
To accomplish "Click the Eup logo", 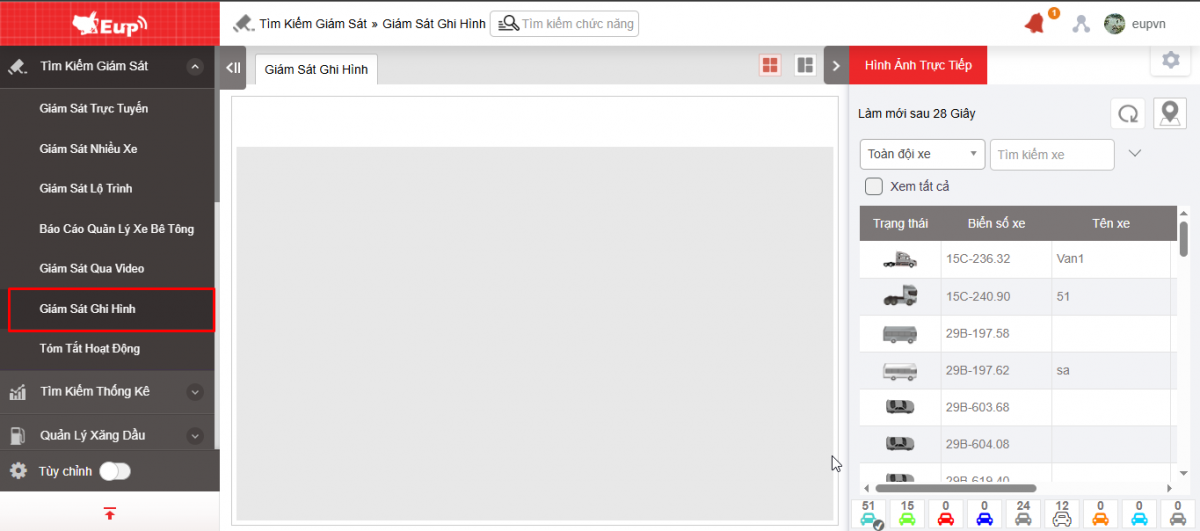I will pos(111,24).
